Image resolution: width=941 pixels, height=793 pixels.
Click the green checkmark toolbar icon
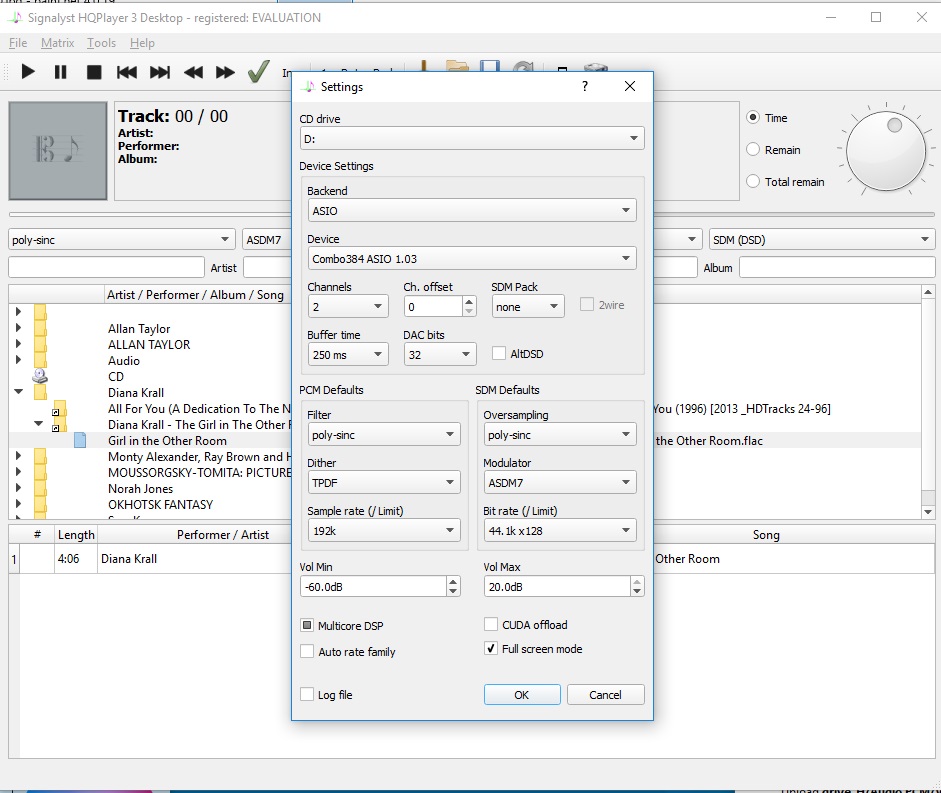[259, 71]
